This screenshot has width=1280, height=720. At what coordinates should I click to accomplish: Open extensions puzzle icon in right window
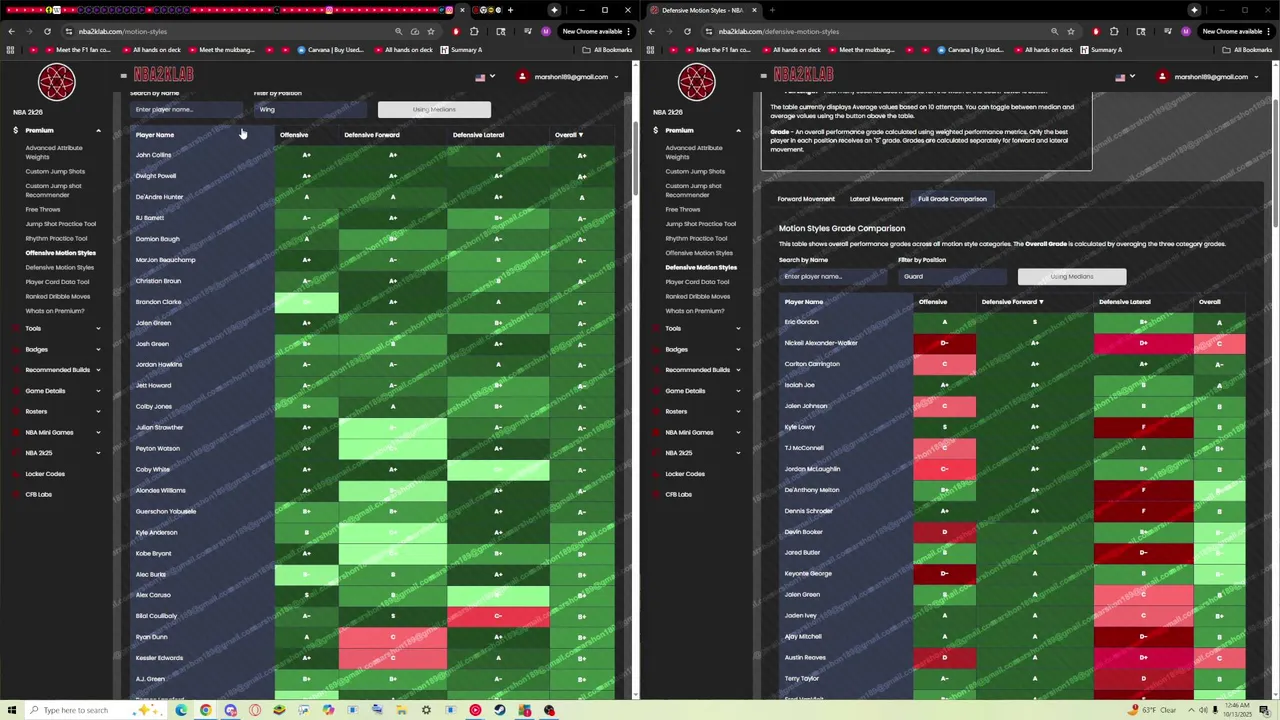click(1114, 31)
